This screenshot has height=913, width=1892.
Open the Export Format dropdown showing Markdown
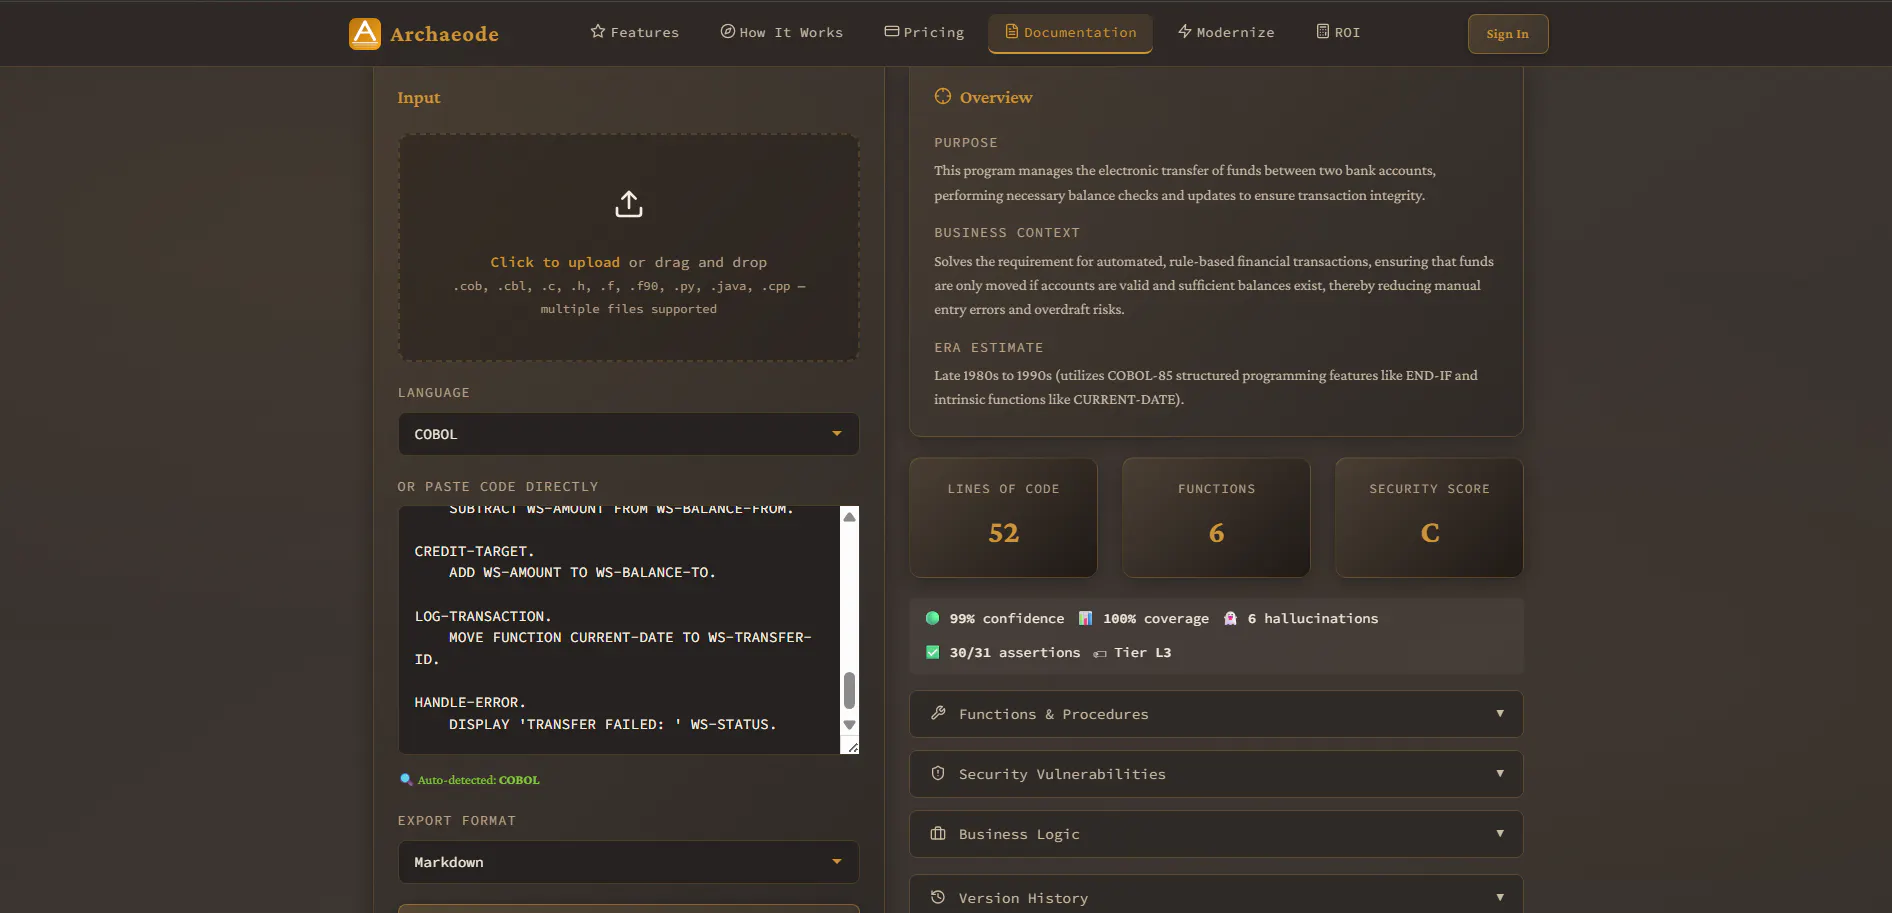coord(629,862)
